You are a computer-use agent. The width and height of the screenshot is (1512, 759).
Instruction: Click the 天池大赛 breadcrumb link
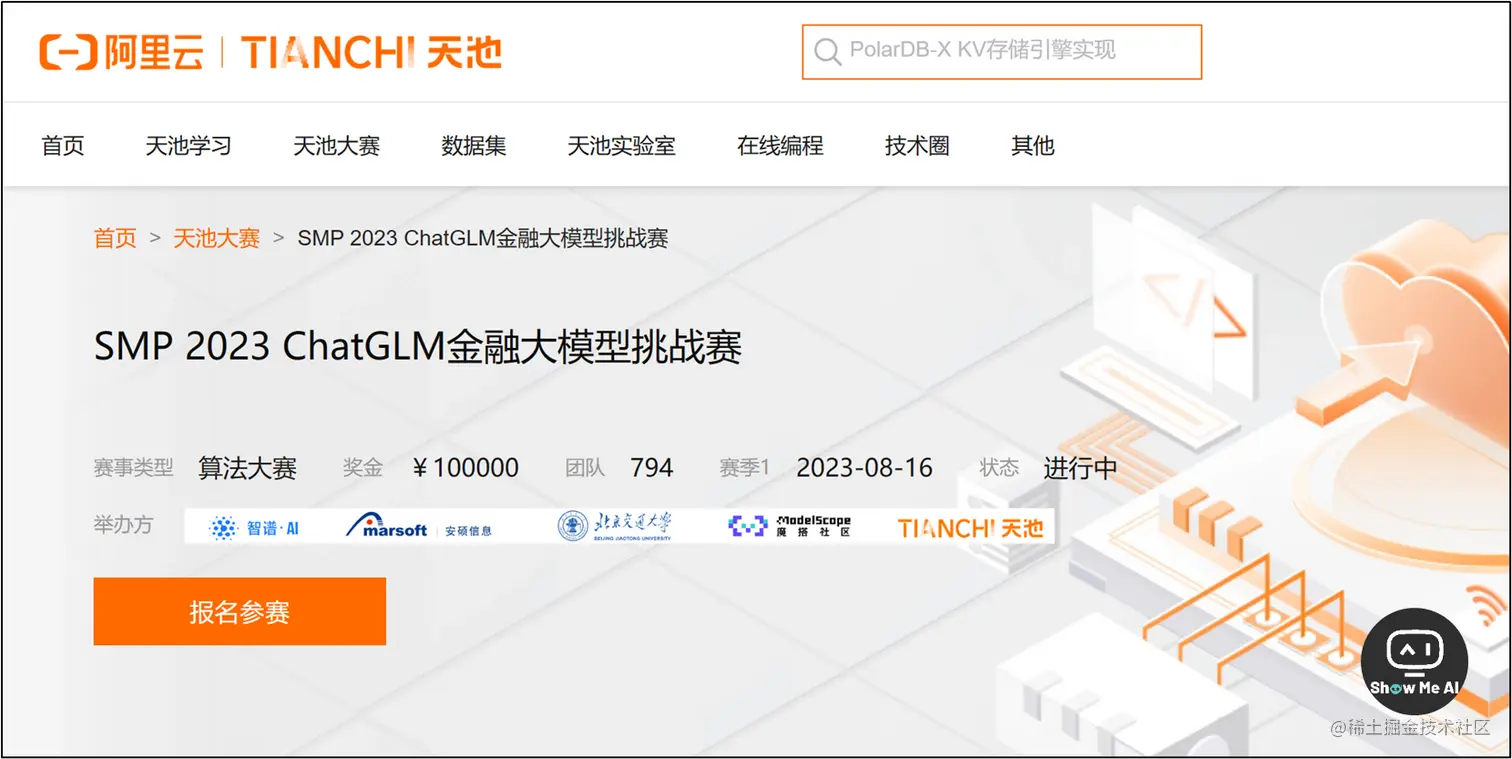tap(216, 238)
